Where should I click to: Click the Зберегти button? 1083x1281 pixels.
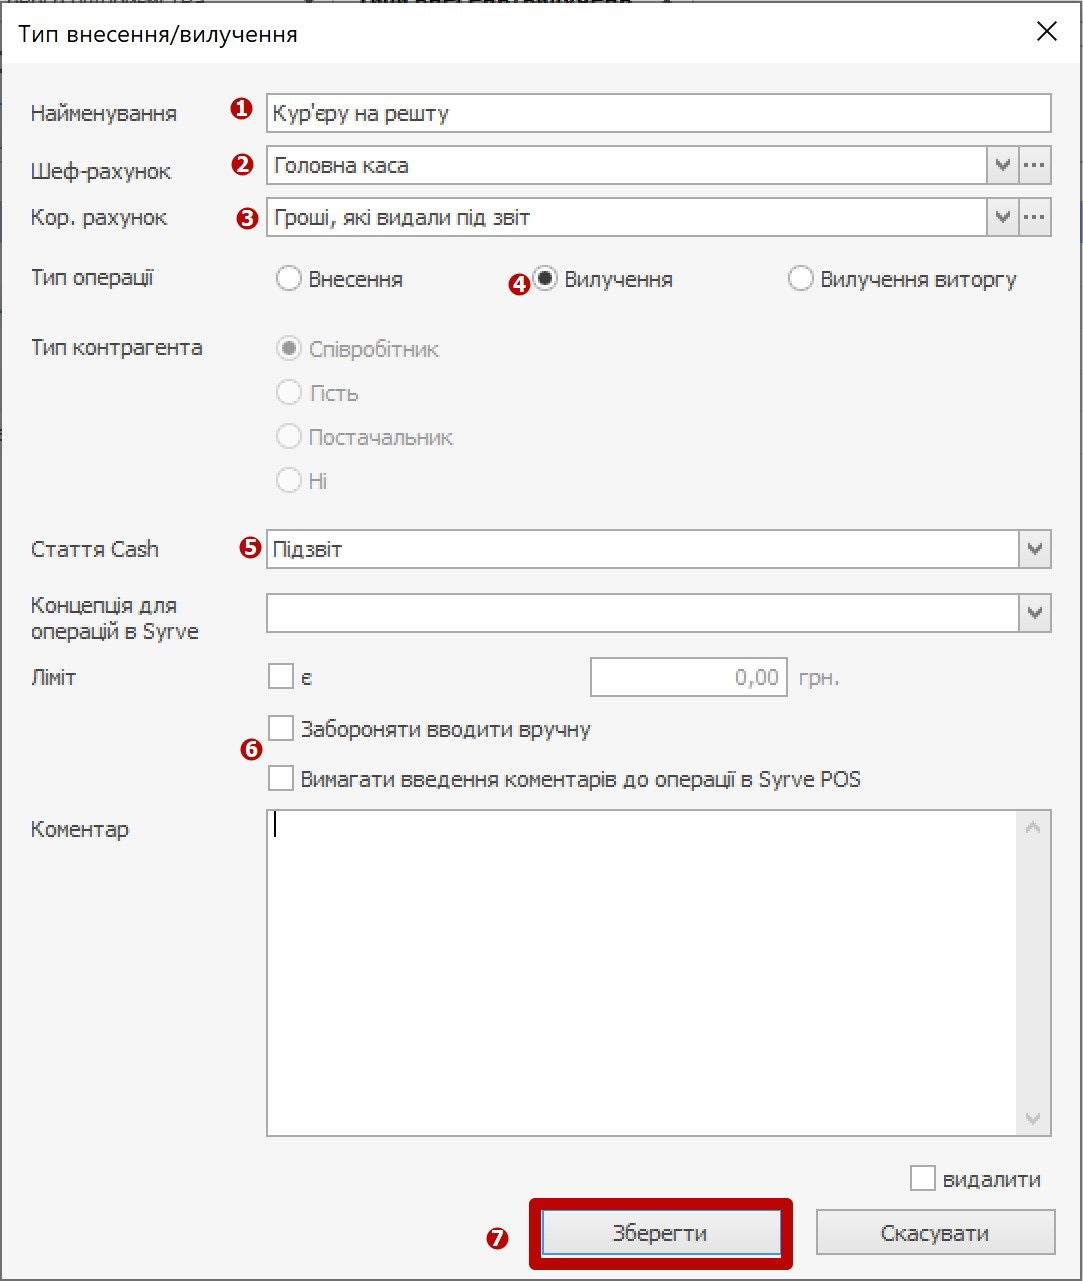[660, 1233]
